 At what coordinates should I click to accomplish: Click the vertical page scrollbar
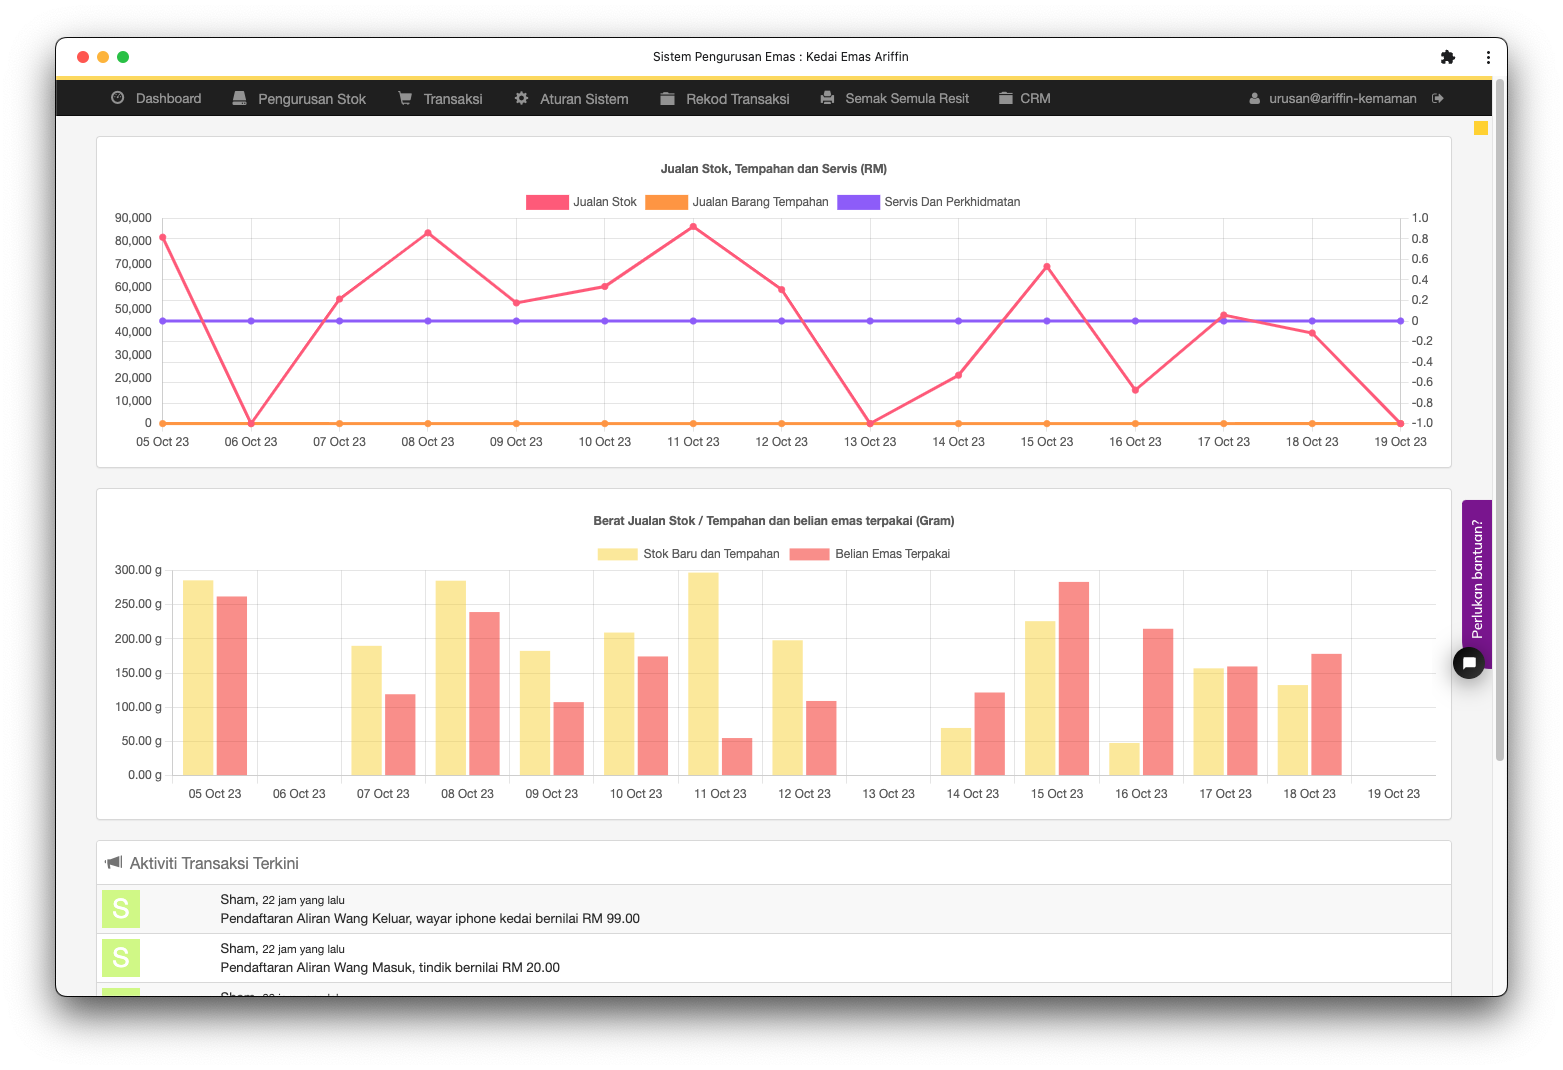click(1499, 420)
